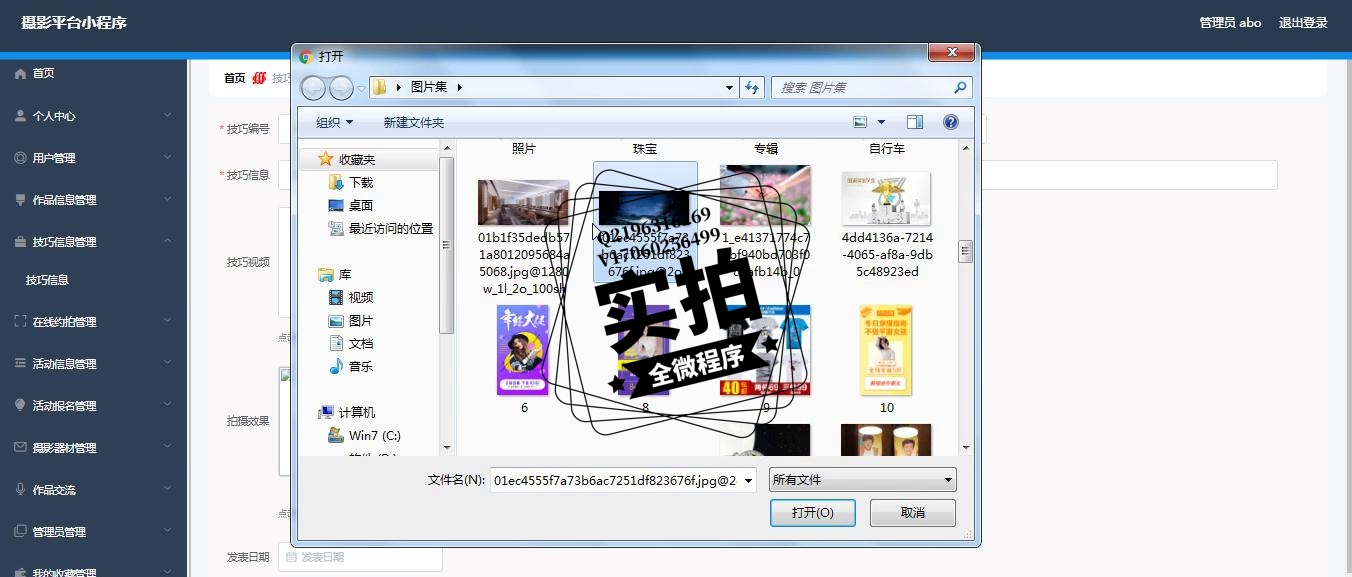Expand 在线约拍管理 in the sidebar

pyautogui.click(x=93, y=322)
